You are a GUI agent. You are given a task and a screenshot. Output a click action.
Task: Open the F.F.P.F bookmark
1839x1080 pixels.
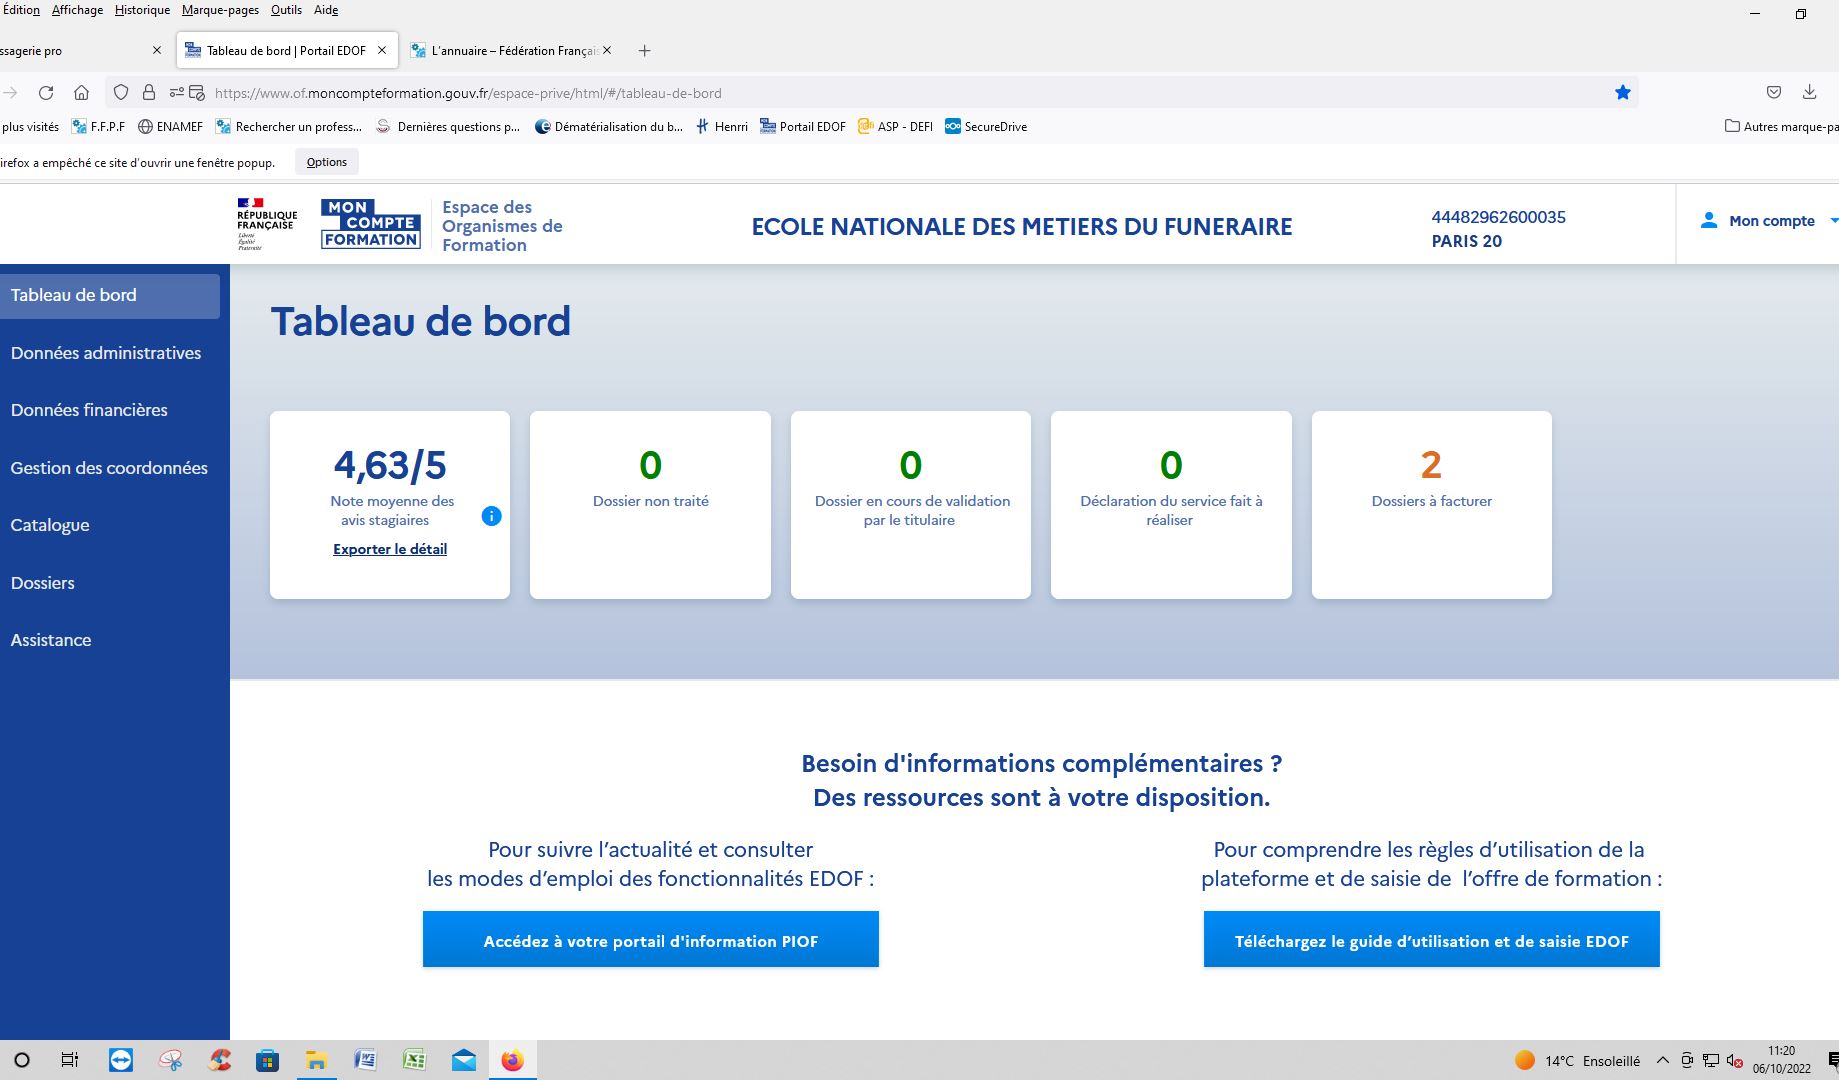tap(98, 127)
